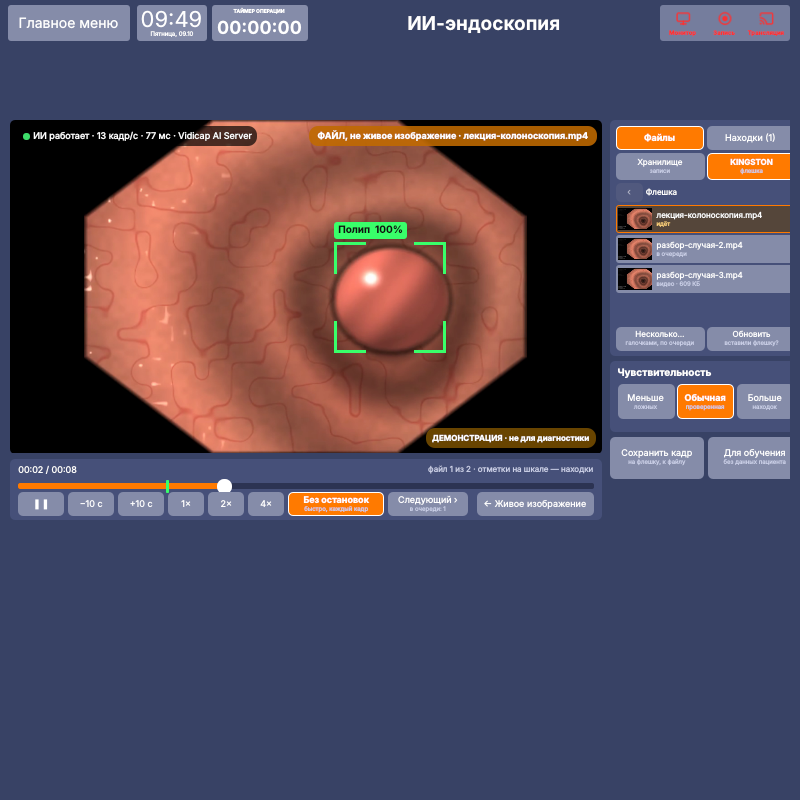Click the file name разбор-случая-3.mp4 in the list
Viewport: 800px width, 800px height.
tap(699, 276)
